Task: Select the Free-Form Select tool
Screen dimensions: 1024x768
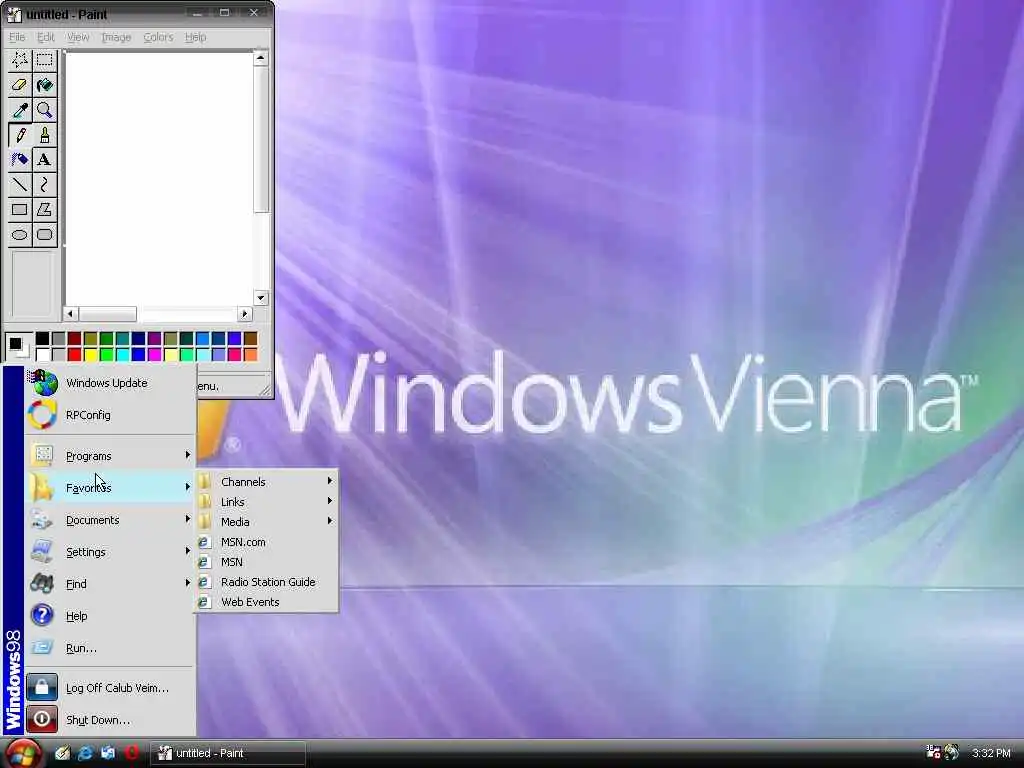Action: (20, 60)
